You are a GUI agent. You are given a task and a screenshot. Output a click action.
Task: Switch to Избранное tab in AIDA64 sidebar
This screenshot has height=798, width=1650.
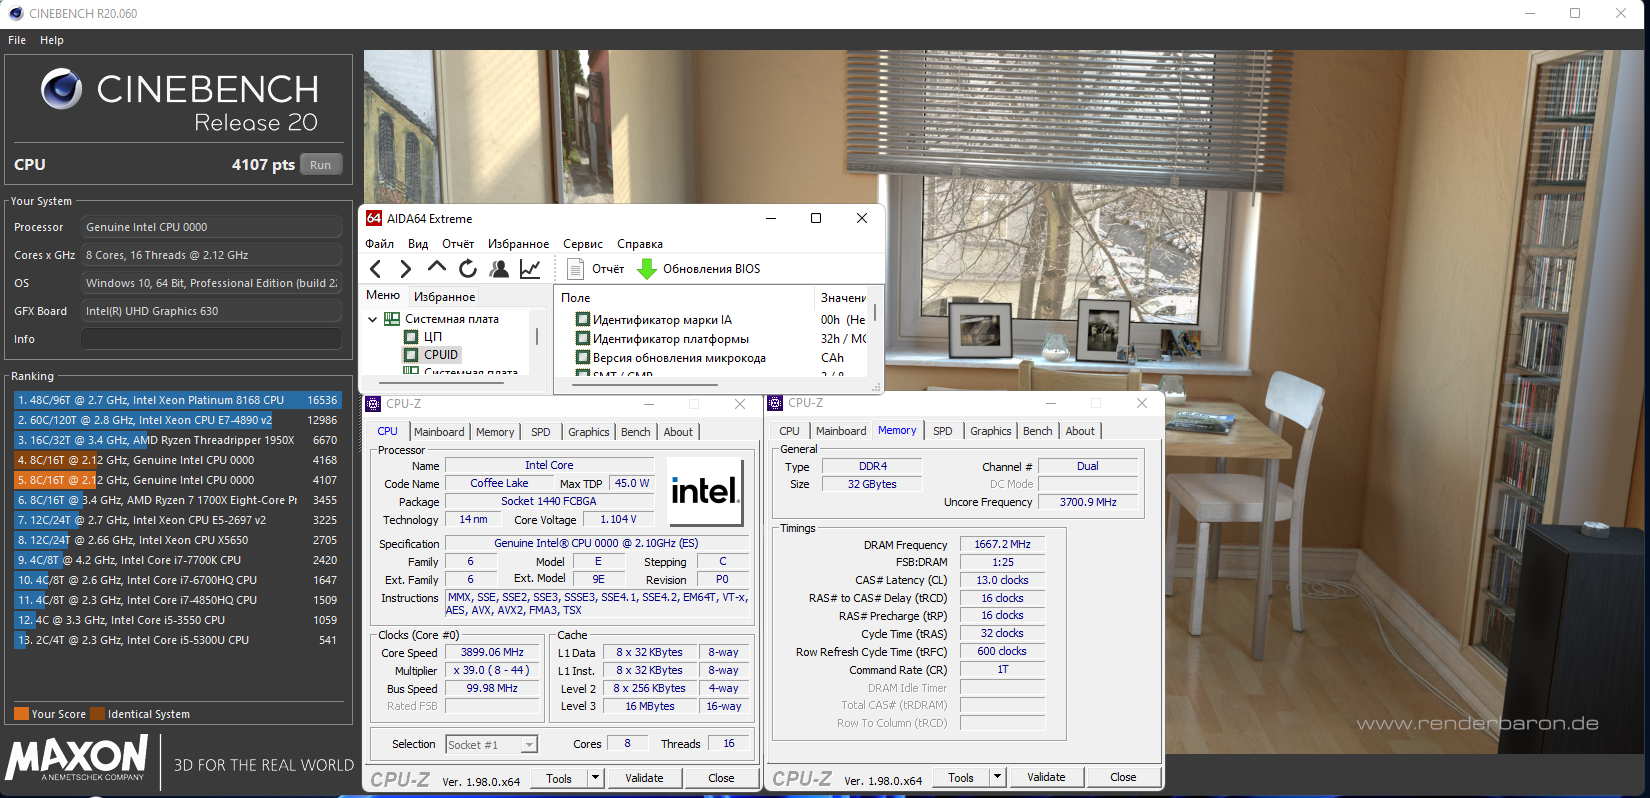point(444,297)
